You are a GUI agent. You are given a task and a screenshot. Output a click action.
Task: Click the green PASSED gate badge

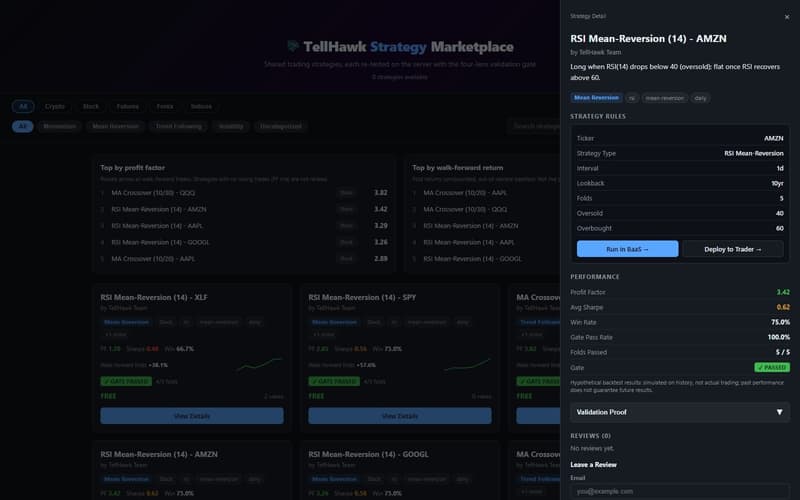[x=771, y=367]
